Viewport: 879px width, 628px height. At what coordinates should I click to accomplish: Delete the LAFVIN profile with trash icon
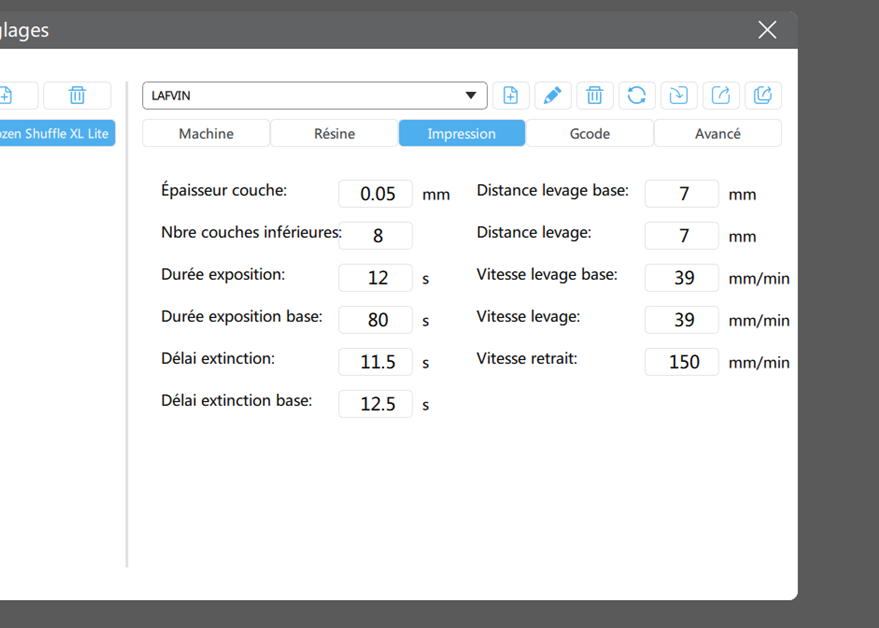(x=595, y=95)
